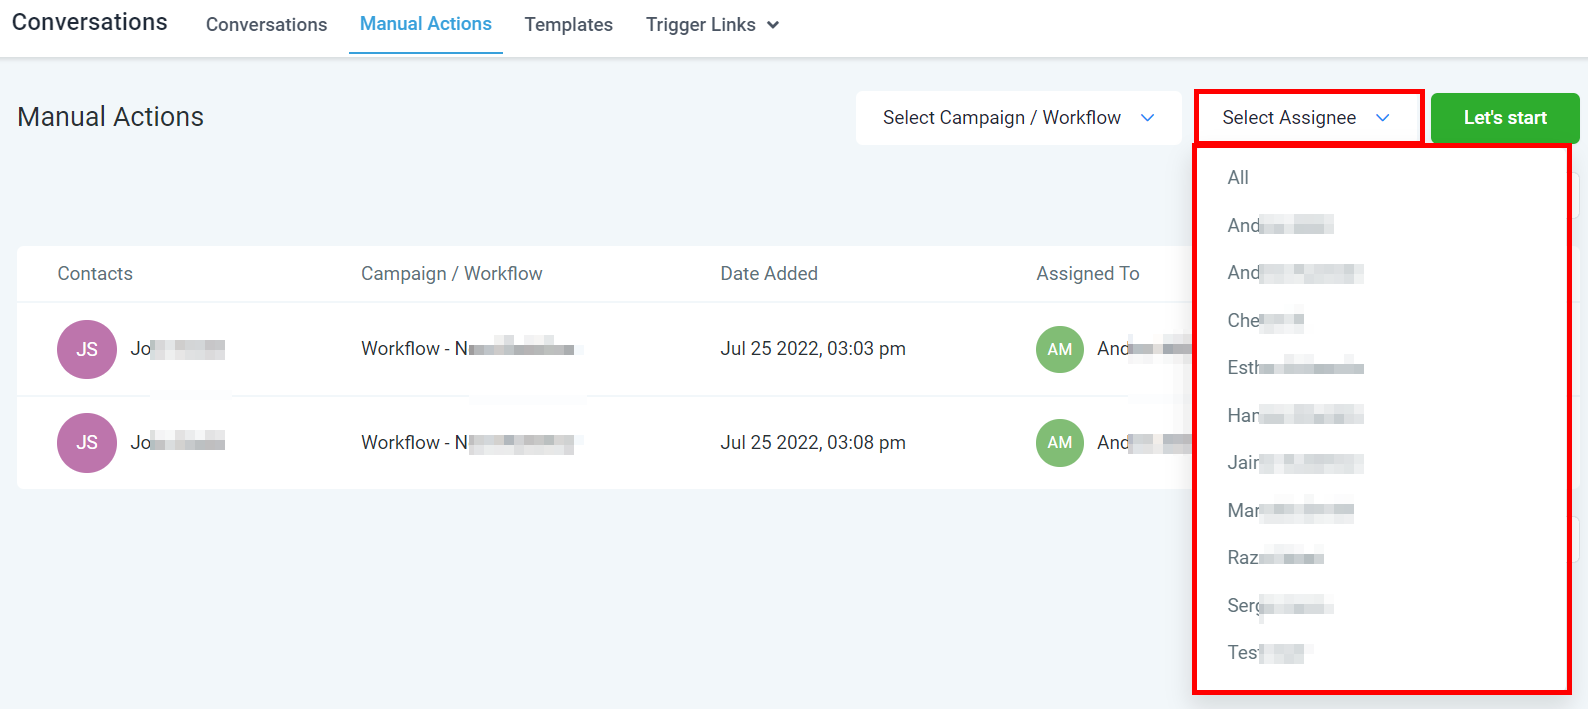This screenshot has width=1588, height=709.
Task: Select the assignee starting with "Raz"
Action: tap(1275, 558)
